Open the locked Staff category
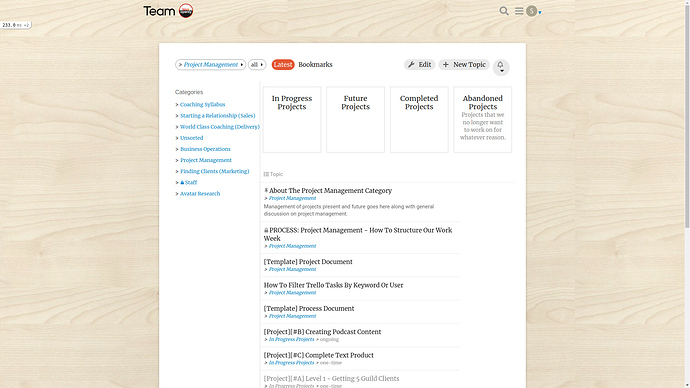Screen dimensions: 690x388 coord(189,183)
